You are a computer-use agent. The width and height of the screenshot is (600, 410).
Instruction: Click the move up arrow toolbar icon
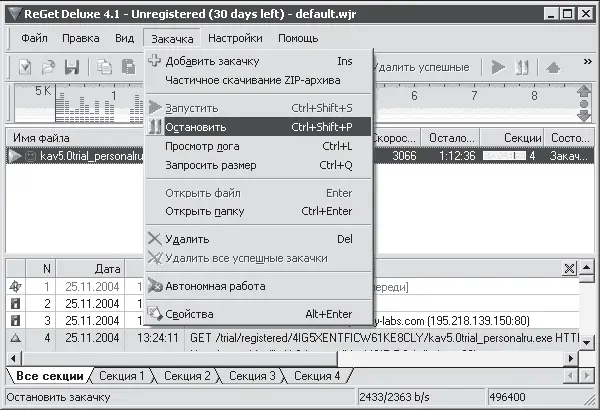tap(553, 67)
